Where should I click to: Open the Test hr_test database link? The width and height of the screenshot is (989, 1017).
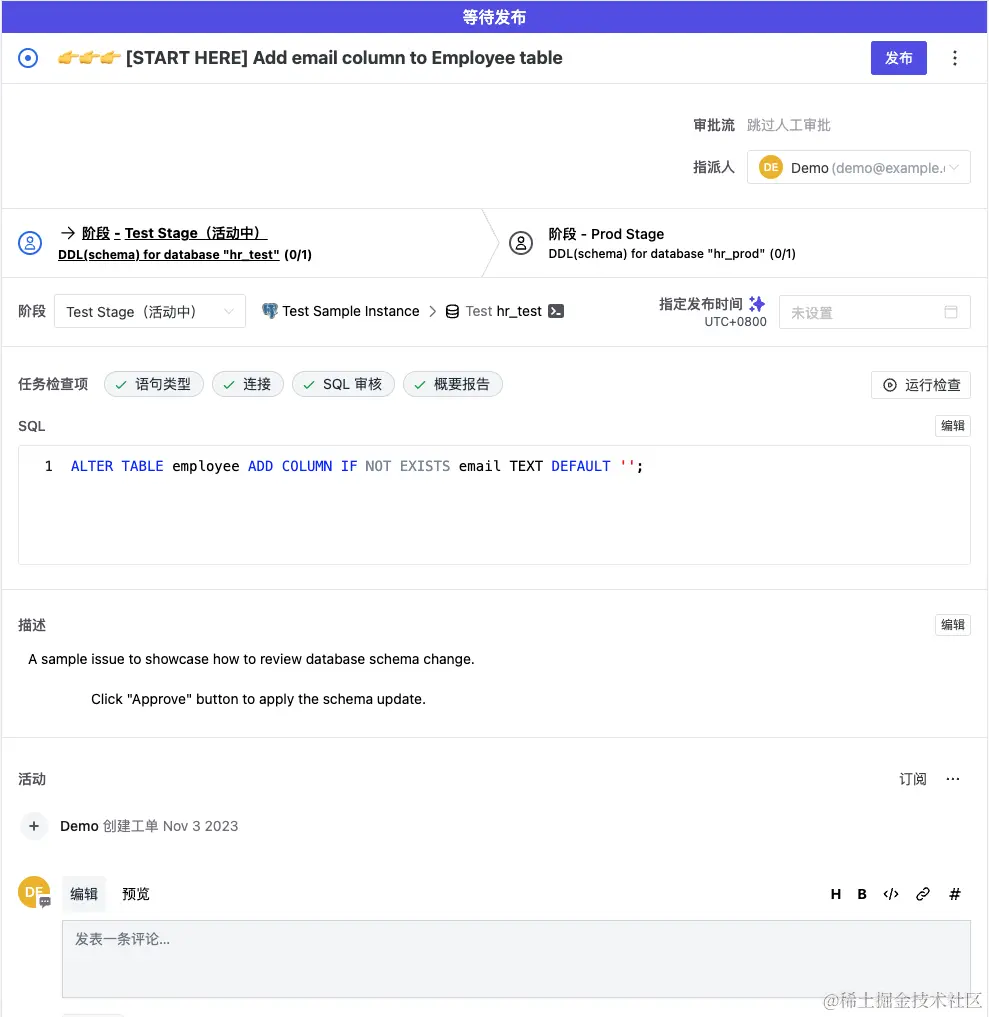[503, 311]
